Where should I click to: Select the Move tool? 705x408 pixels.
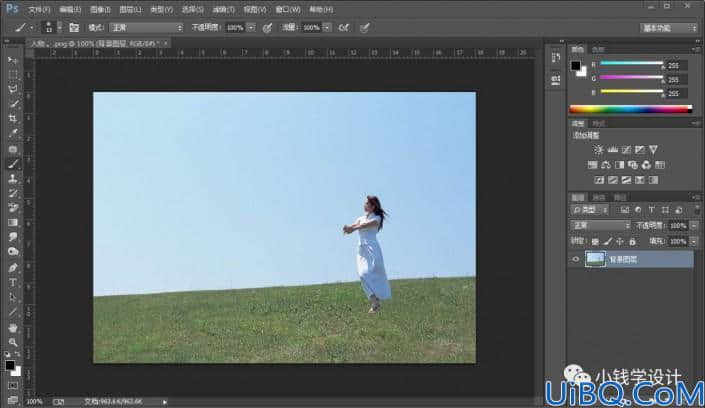pyautogui.click(x=13, y=60)
